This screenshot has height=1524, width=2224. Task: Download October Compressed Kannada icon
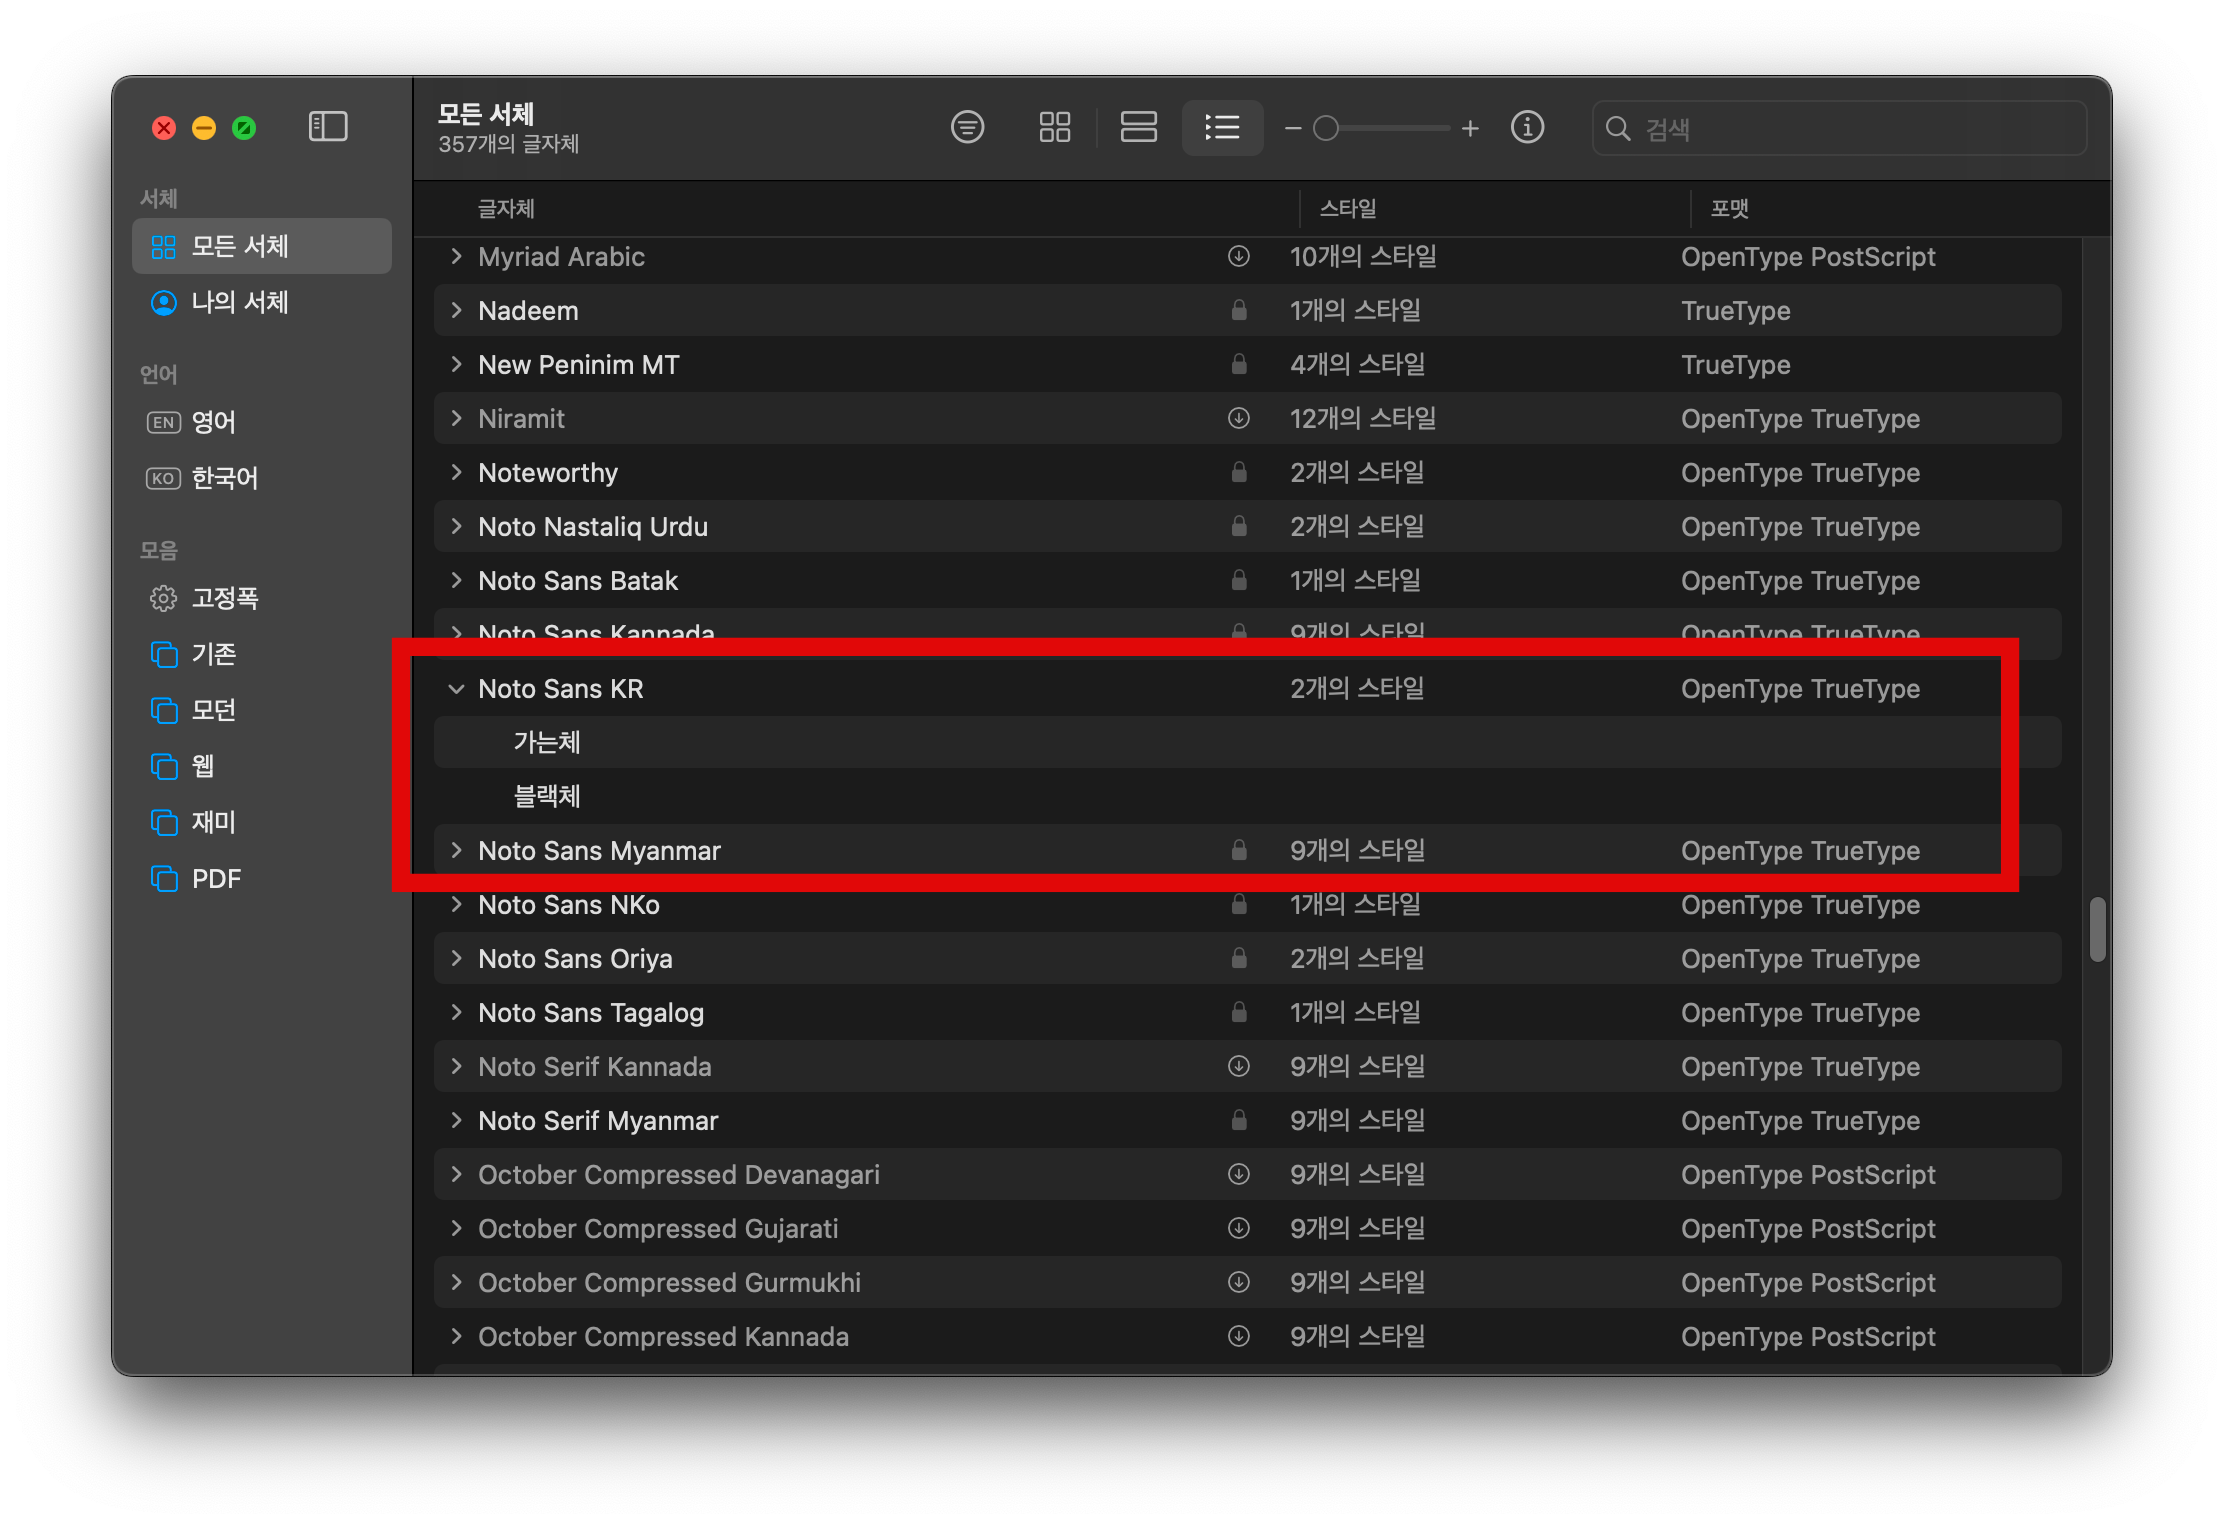pyautogui.click(x=1238, y=1336)
